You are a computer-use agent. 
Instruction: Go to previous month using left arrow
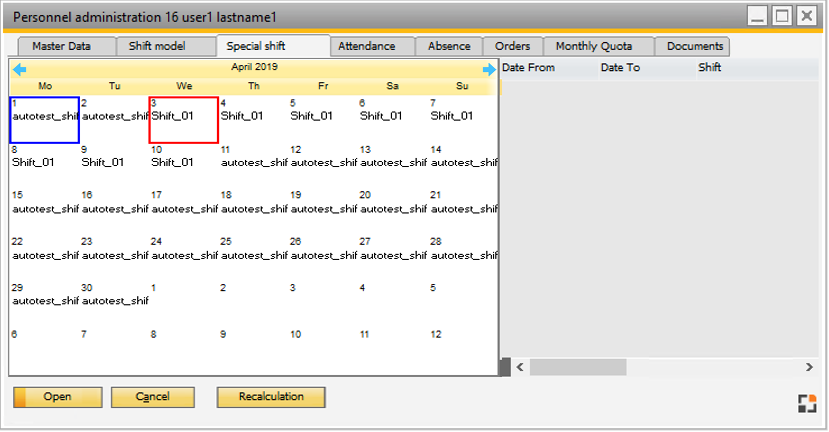pyautogui.click(x=16, y=69)
